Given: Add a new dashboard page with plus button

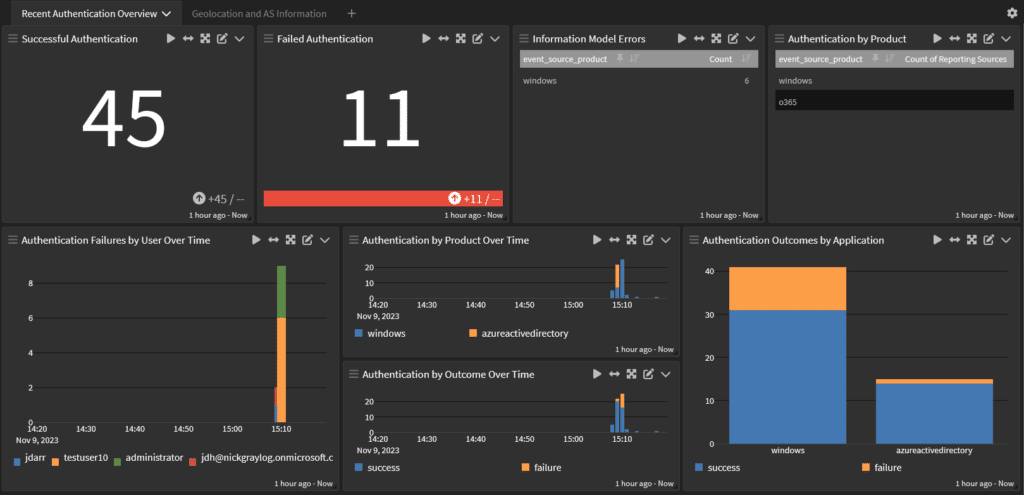Looking at the screenshot, I should pyautogui.click(x=351, y=14).
